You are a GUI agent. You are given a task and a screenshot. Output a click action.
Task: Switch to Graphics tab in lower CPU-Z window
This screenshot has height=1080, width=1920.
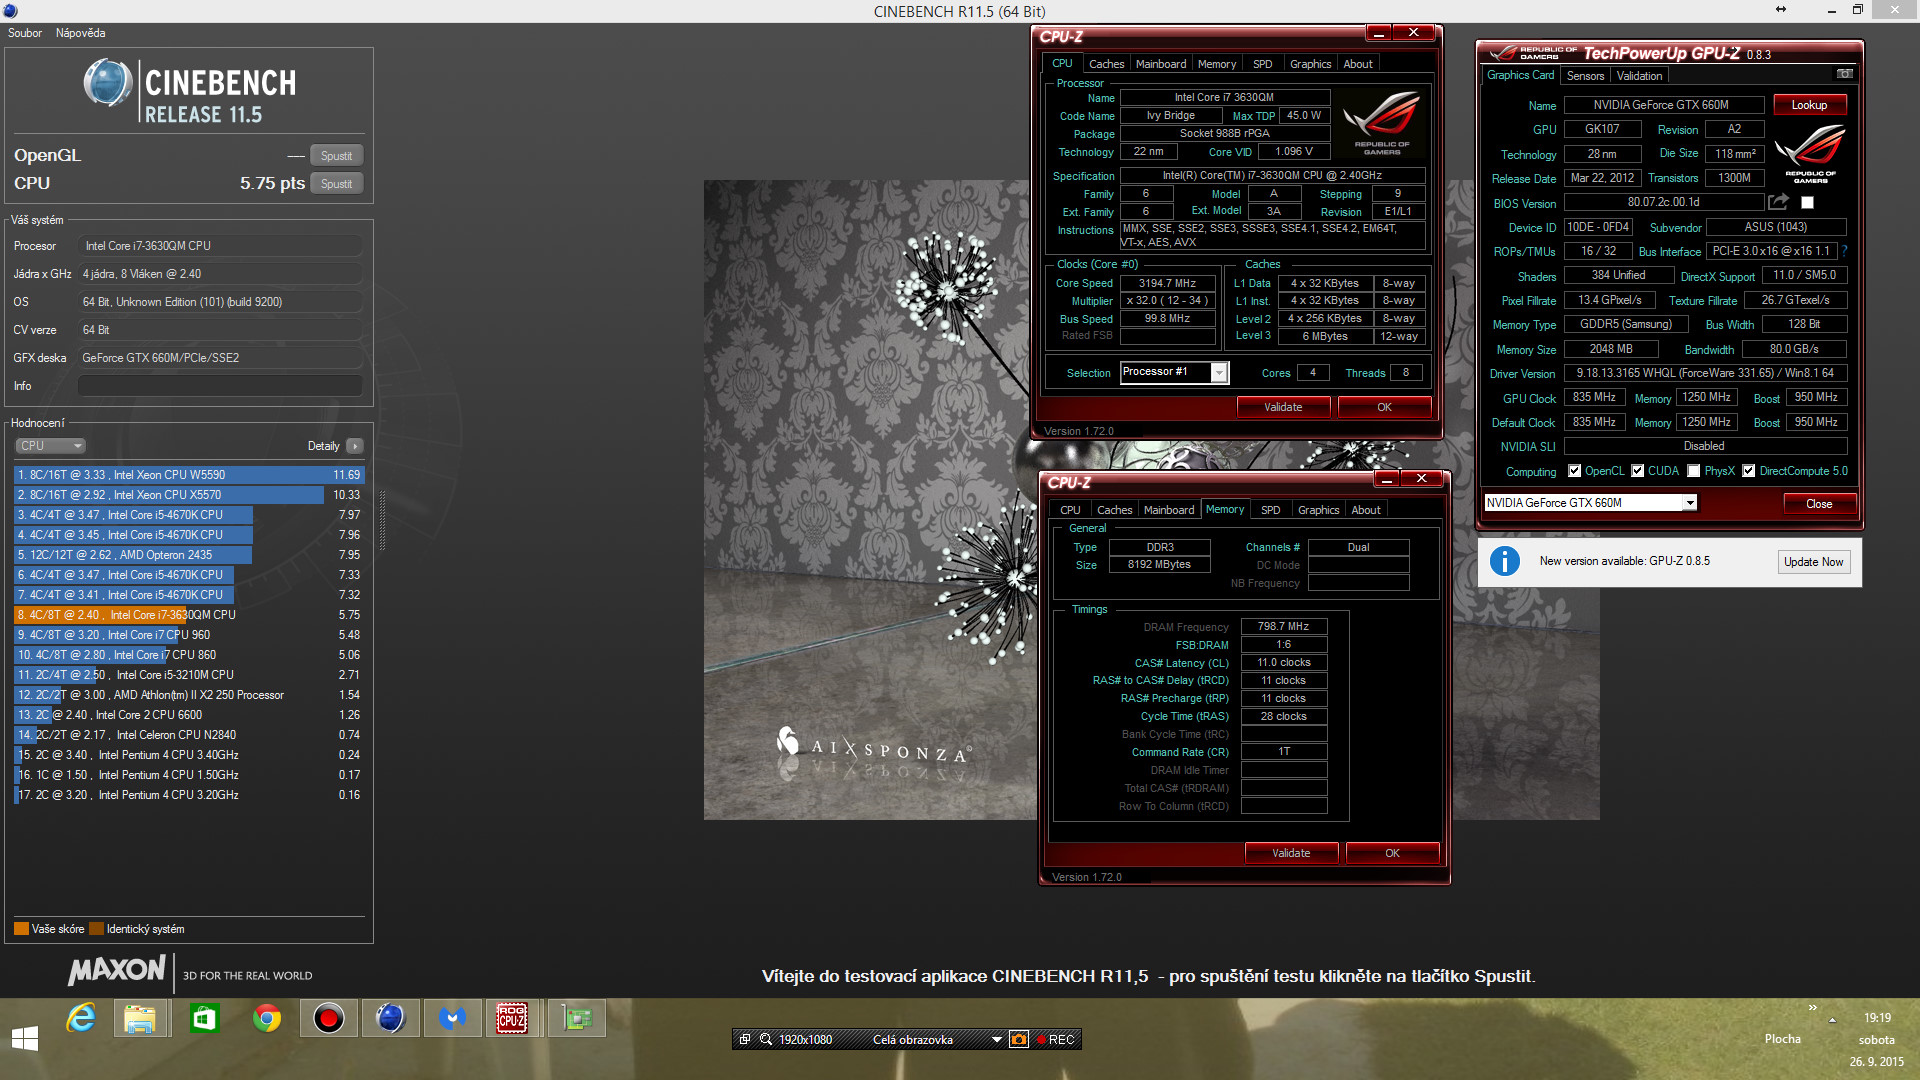pos(1318,510)
